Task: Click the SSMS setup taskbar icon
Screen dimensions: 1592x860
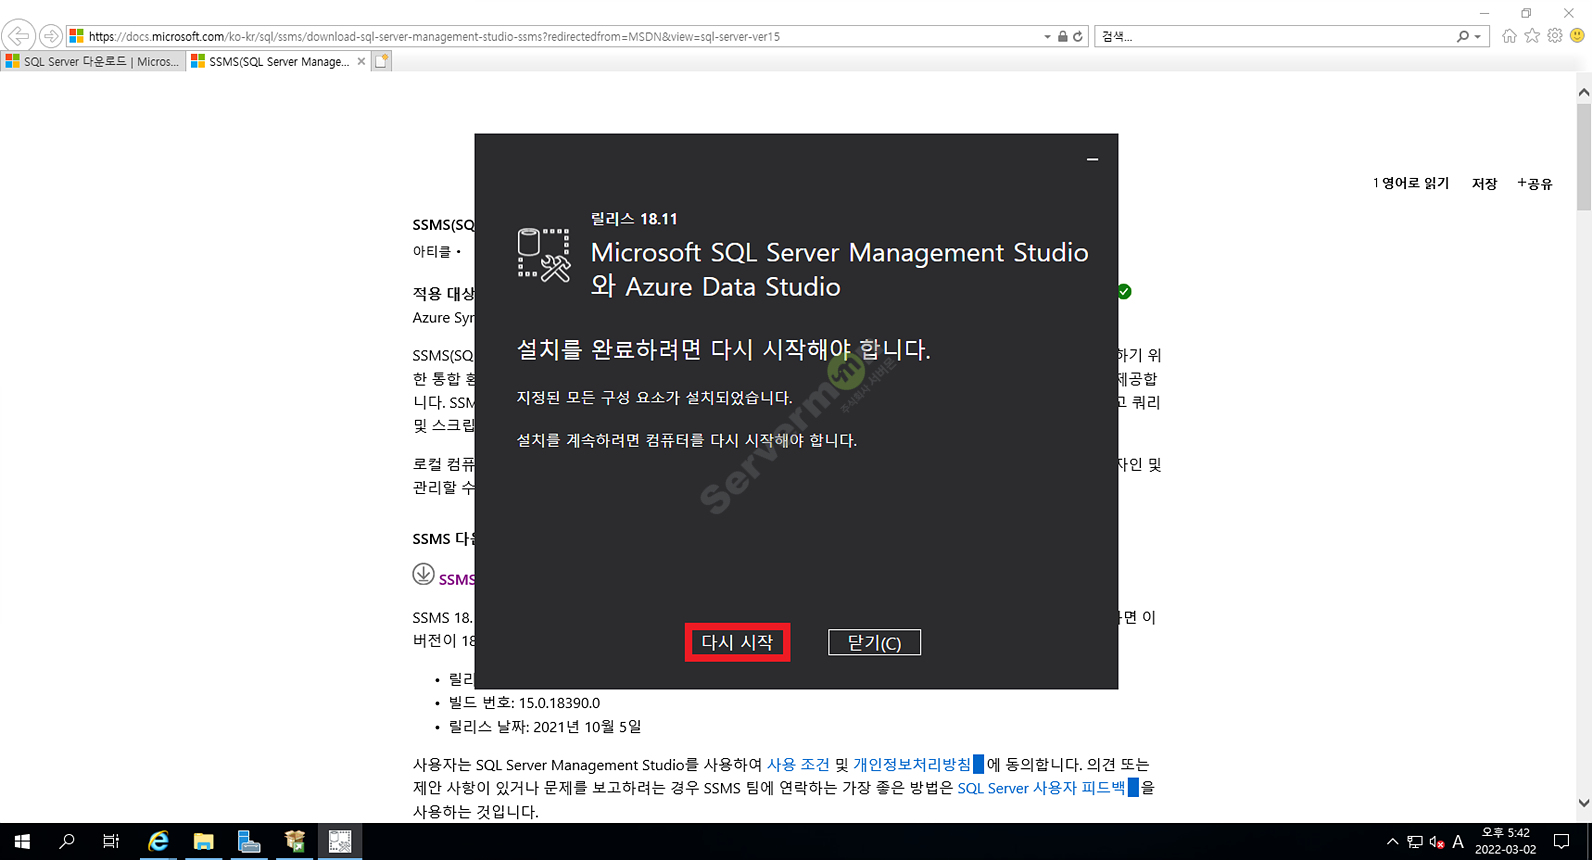Action: (x=340, y=842)
